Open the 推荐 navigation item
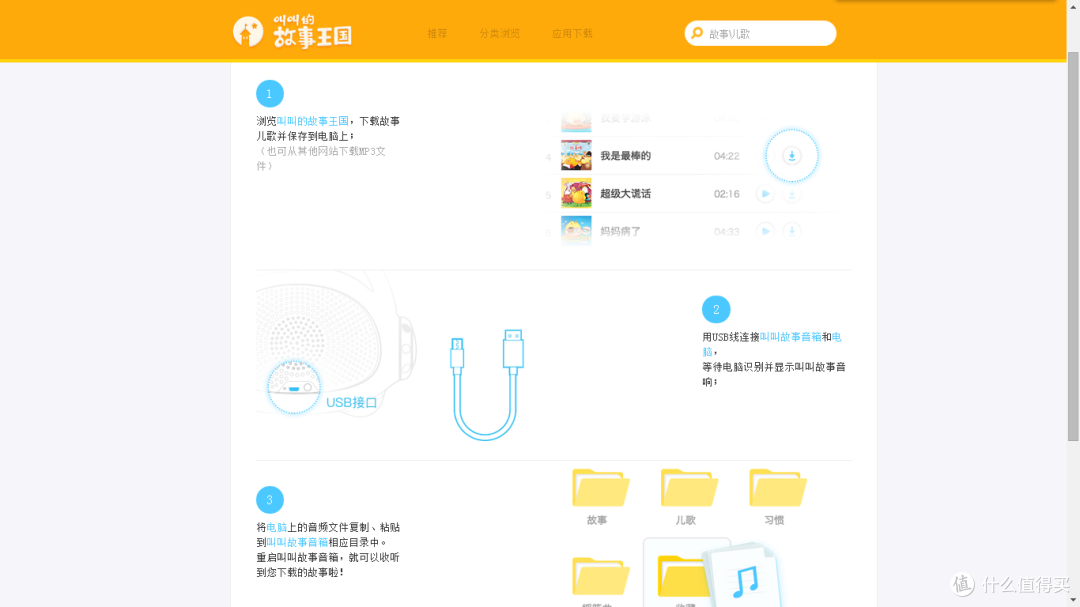 [437, 33]
